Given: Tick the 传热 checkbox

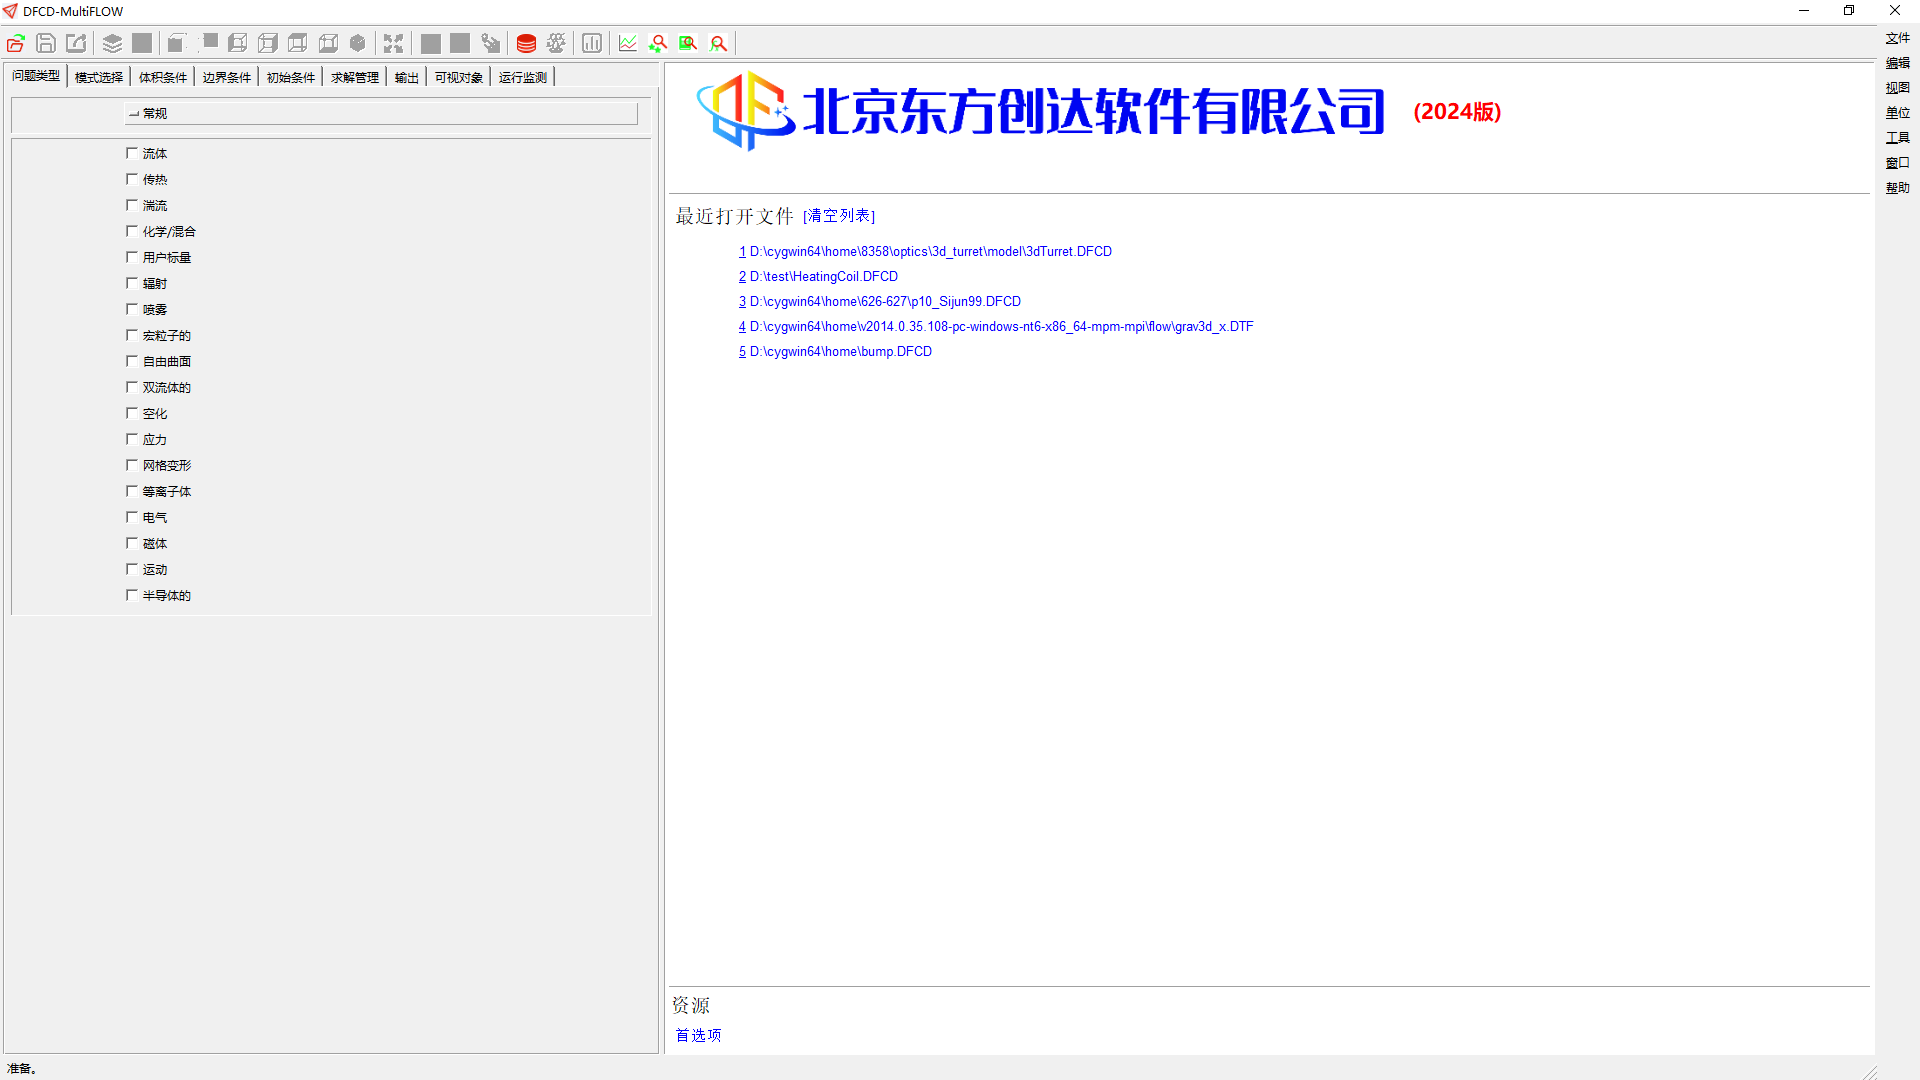Looking at the screenshot, I should pos(132,179).
